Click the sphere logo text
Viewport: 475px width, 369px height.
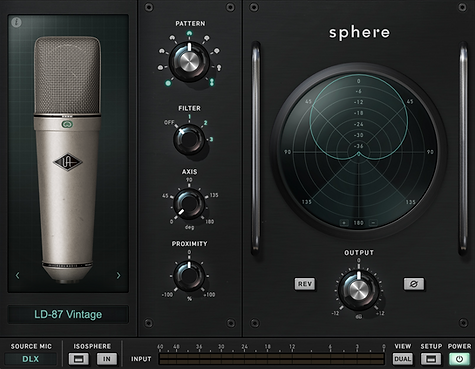tap(359, 33)
